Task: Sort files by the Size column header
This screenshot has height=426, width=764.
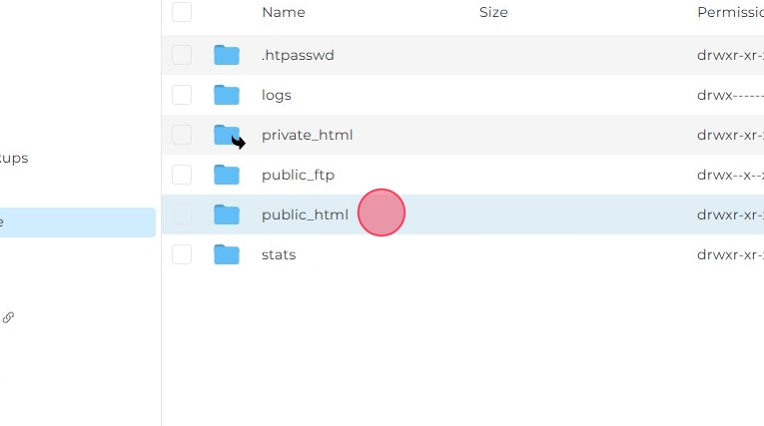Action: tap(493, 12)
